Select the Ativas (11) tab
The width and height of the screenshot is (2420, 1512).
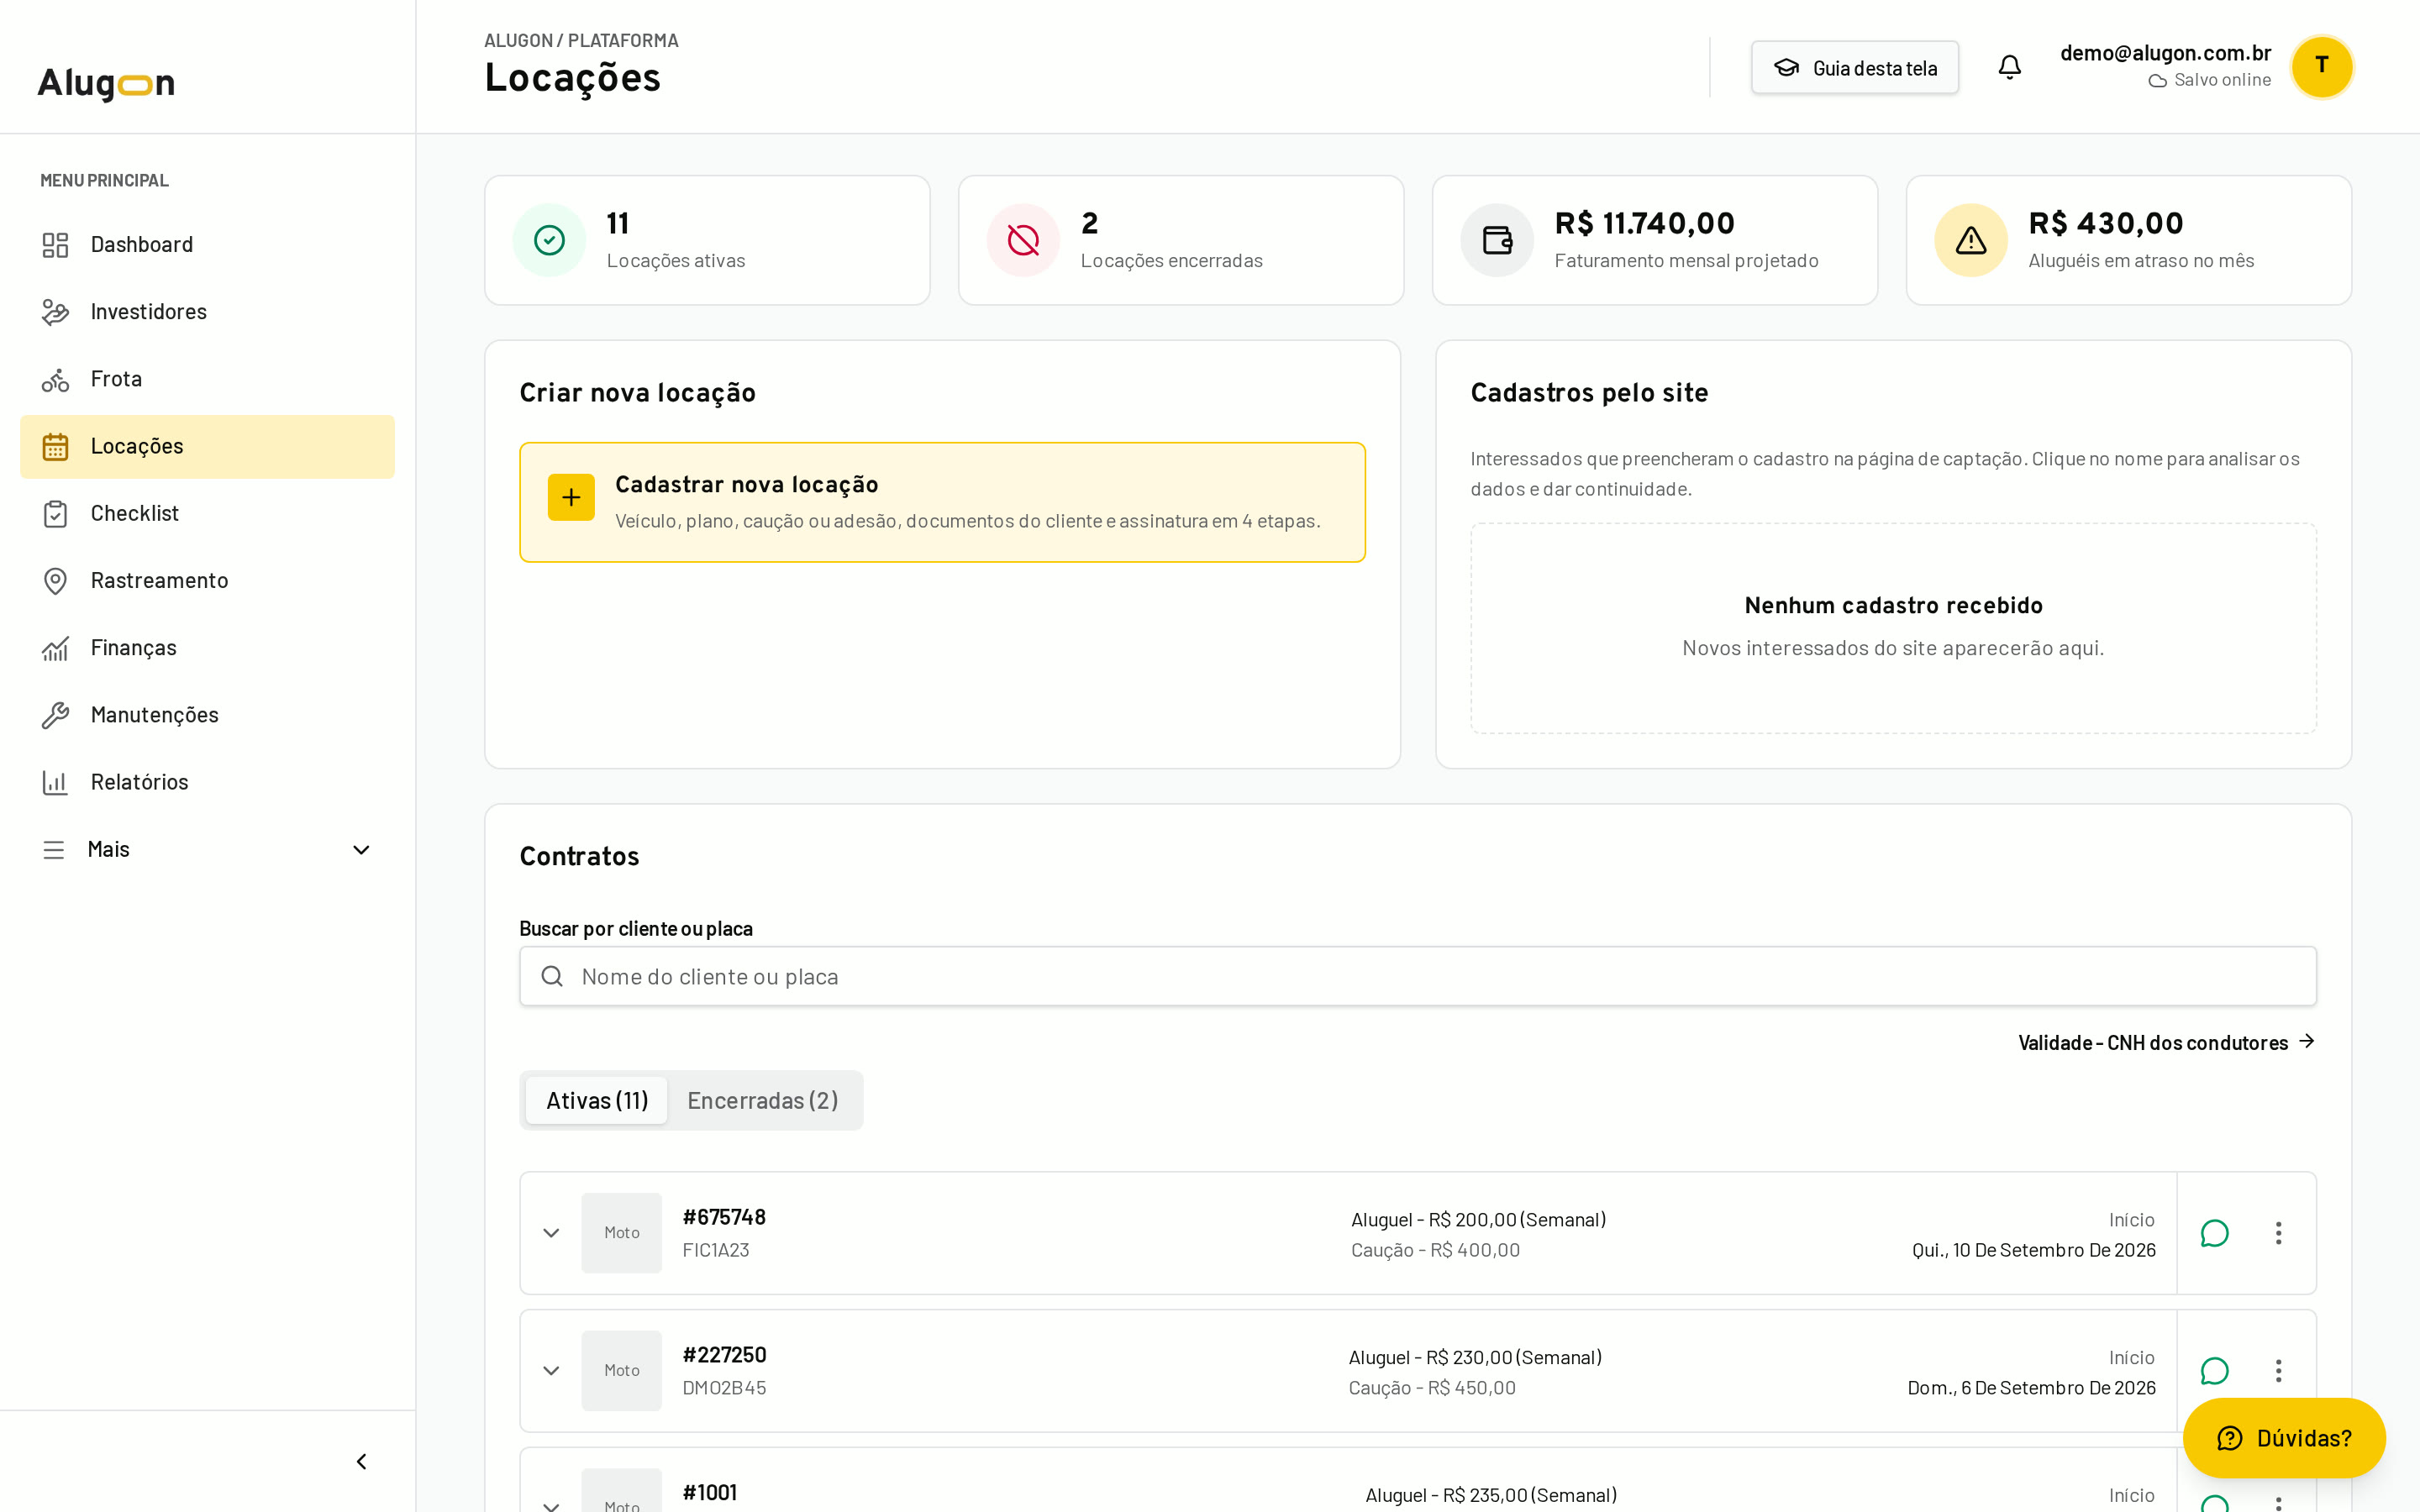tap(597, 1100)
